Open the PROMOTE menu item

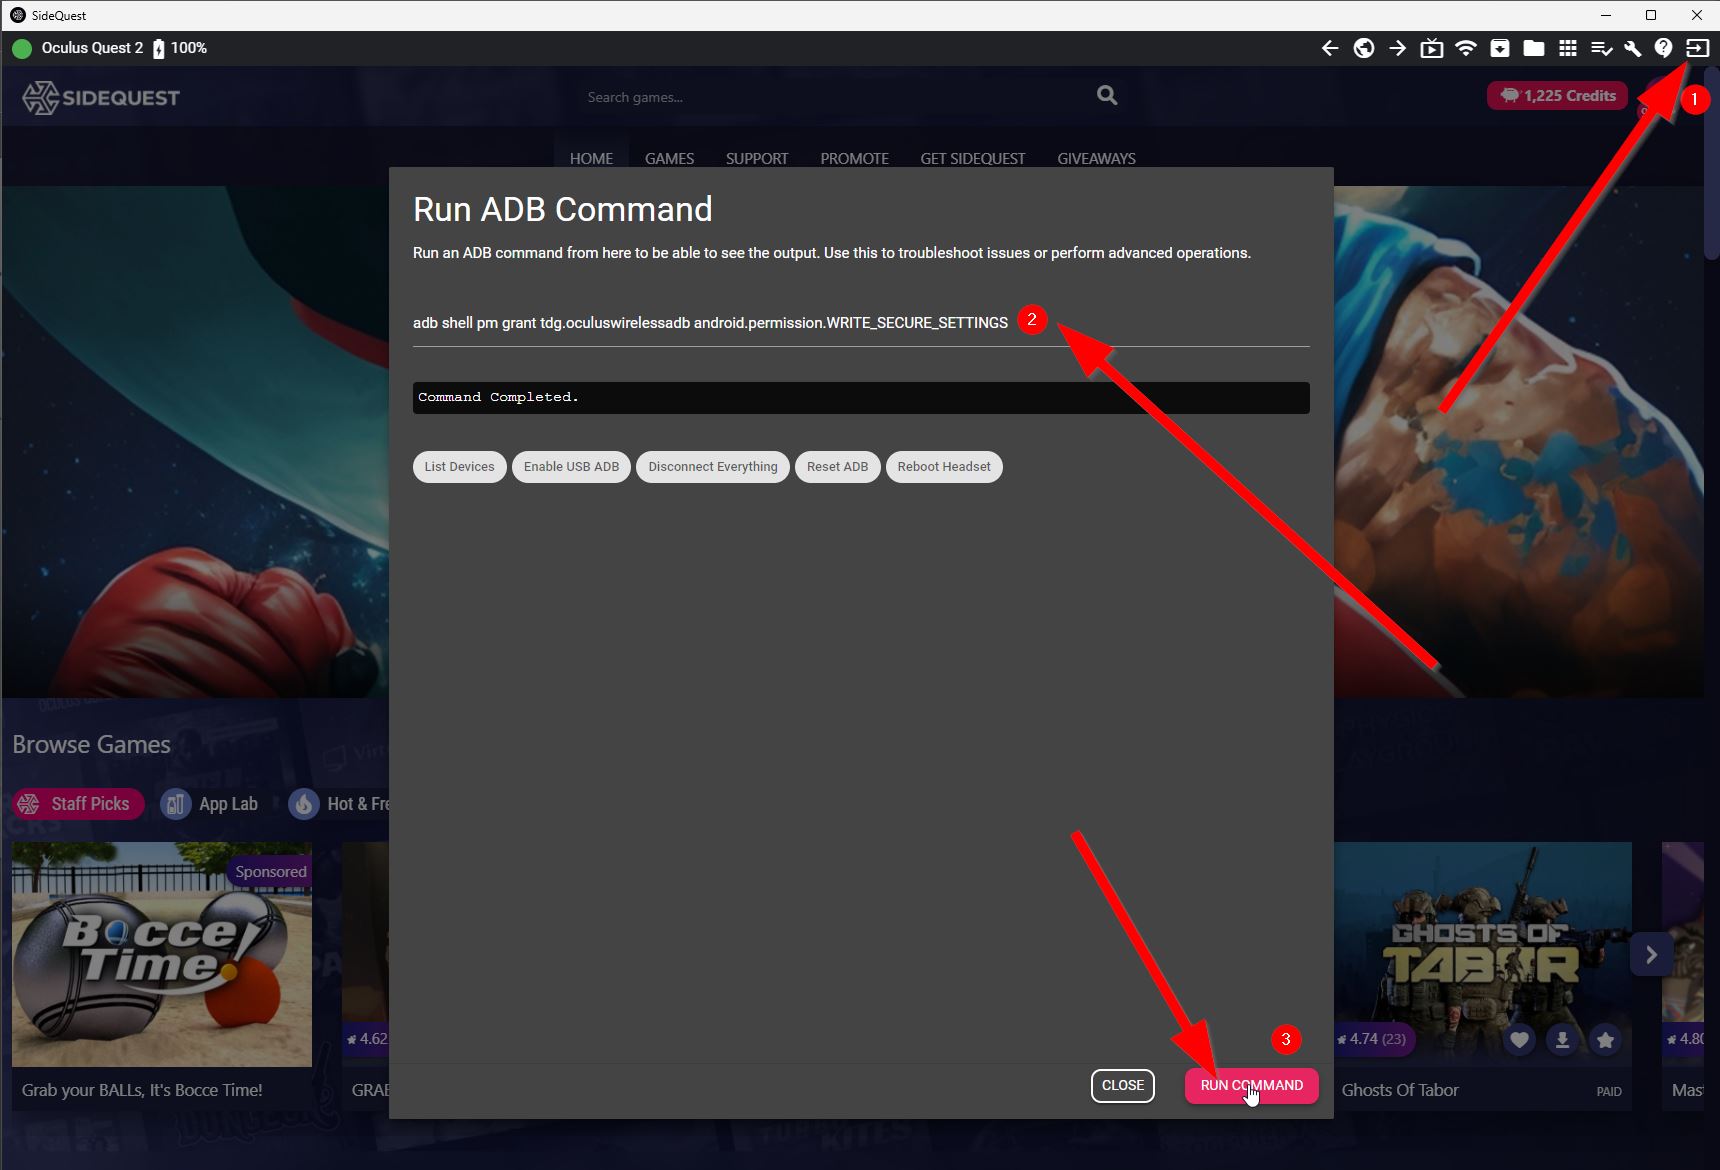[x=854, y=158]
